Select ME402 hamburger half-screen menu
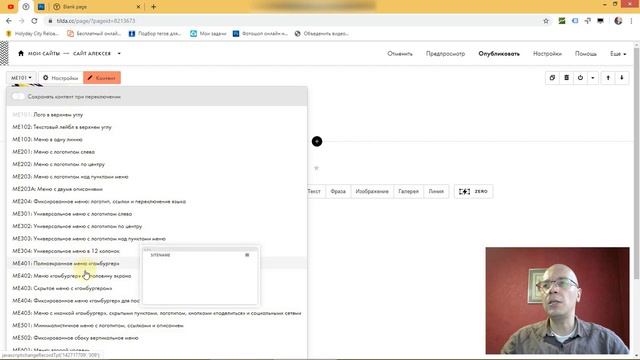This screenshot has height=360, width=640. click(x=72, y=276)
